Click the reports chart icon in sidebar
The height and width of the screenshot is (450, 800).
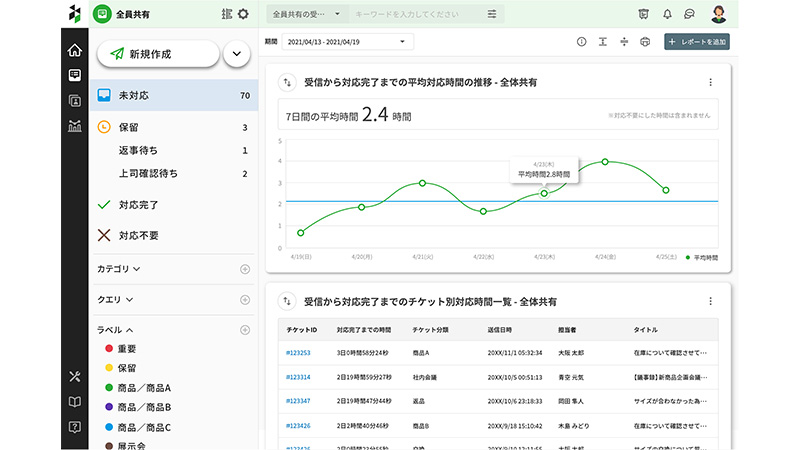74,125
